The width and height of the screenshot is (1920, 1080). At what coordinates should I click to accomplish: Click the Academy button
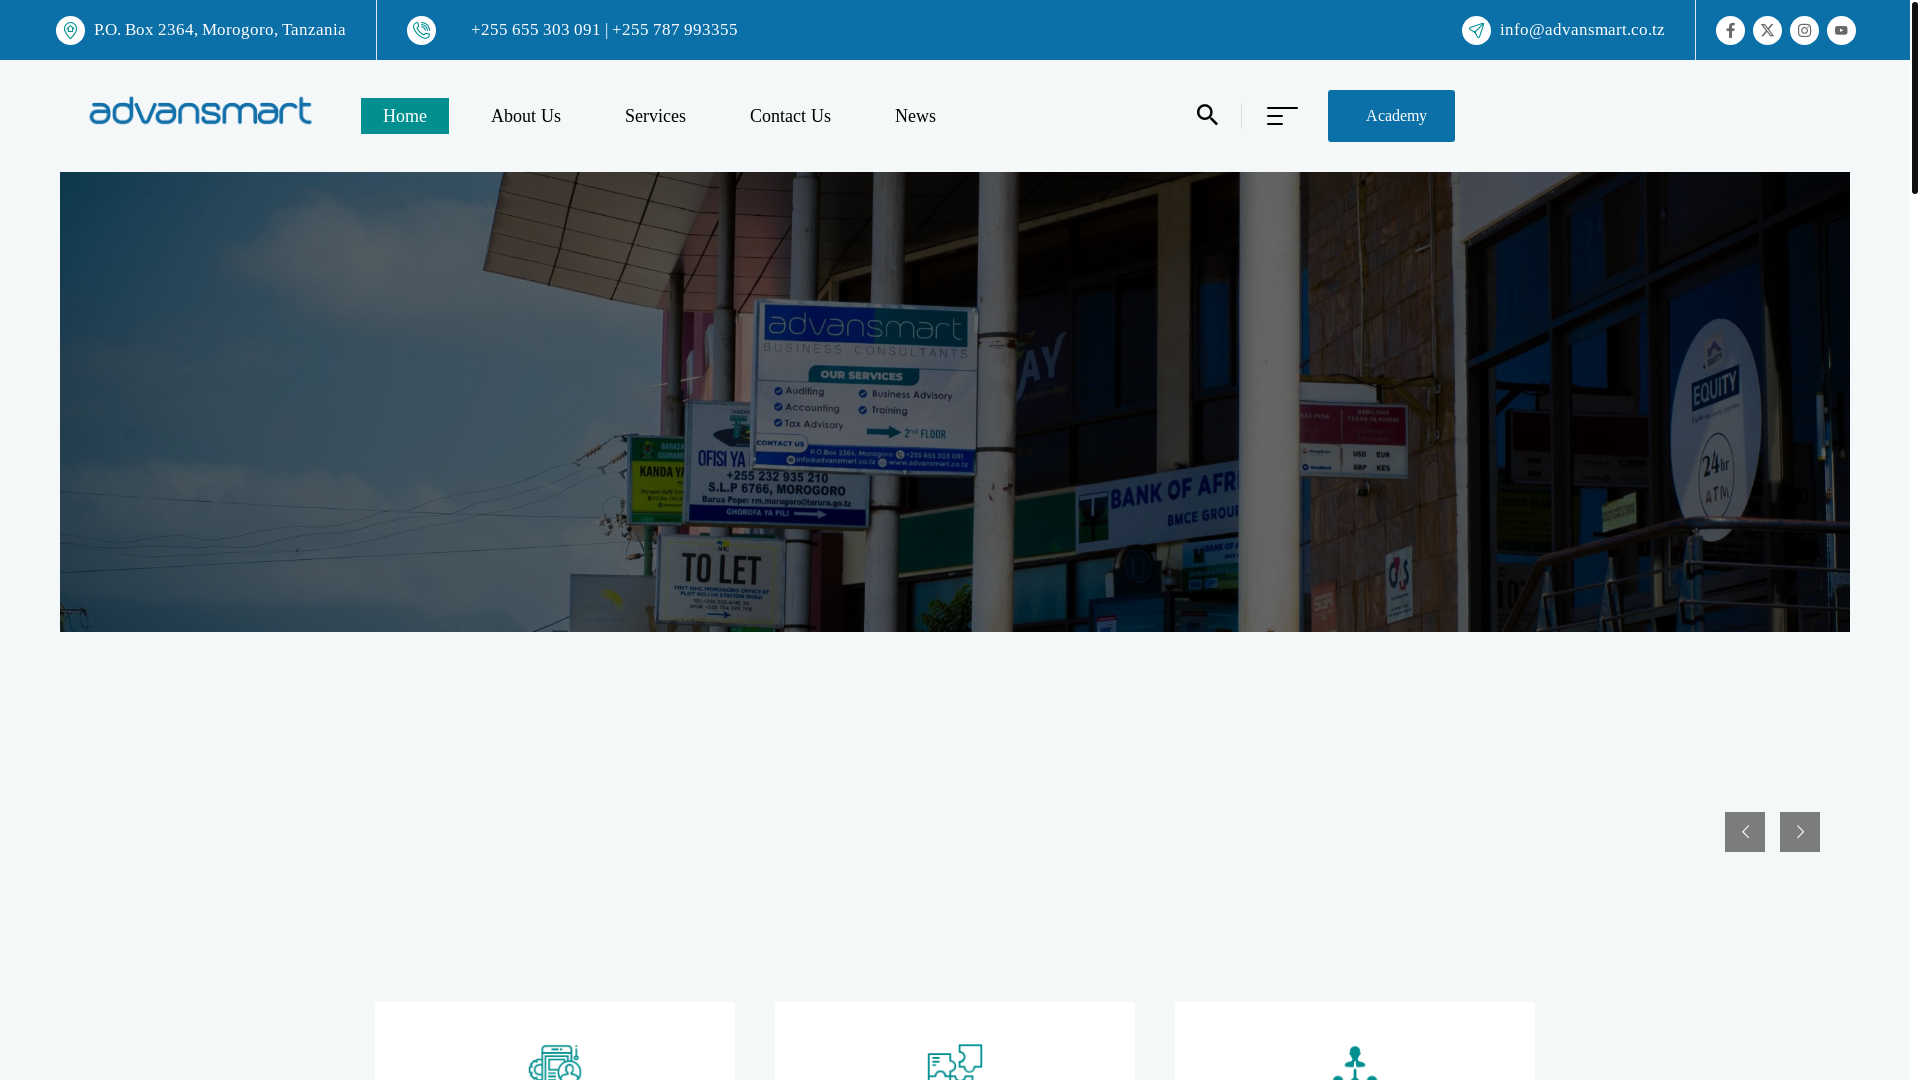(x=1391, y=116)
